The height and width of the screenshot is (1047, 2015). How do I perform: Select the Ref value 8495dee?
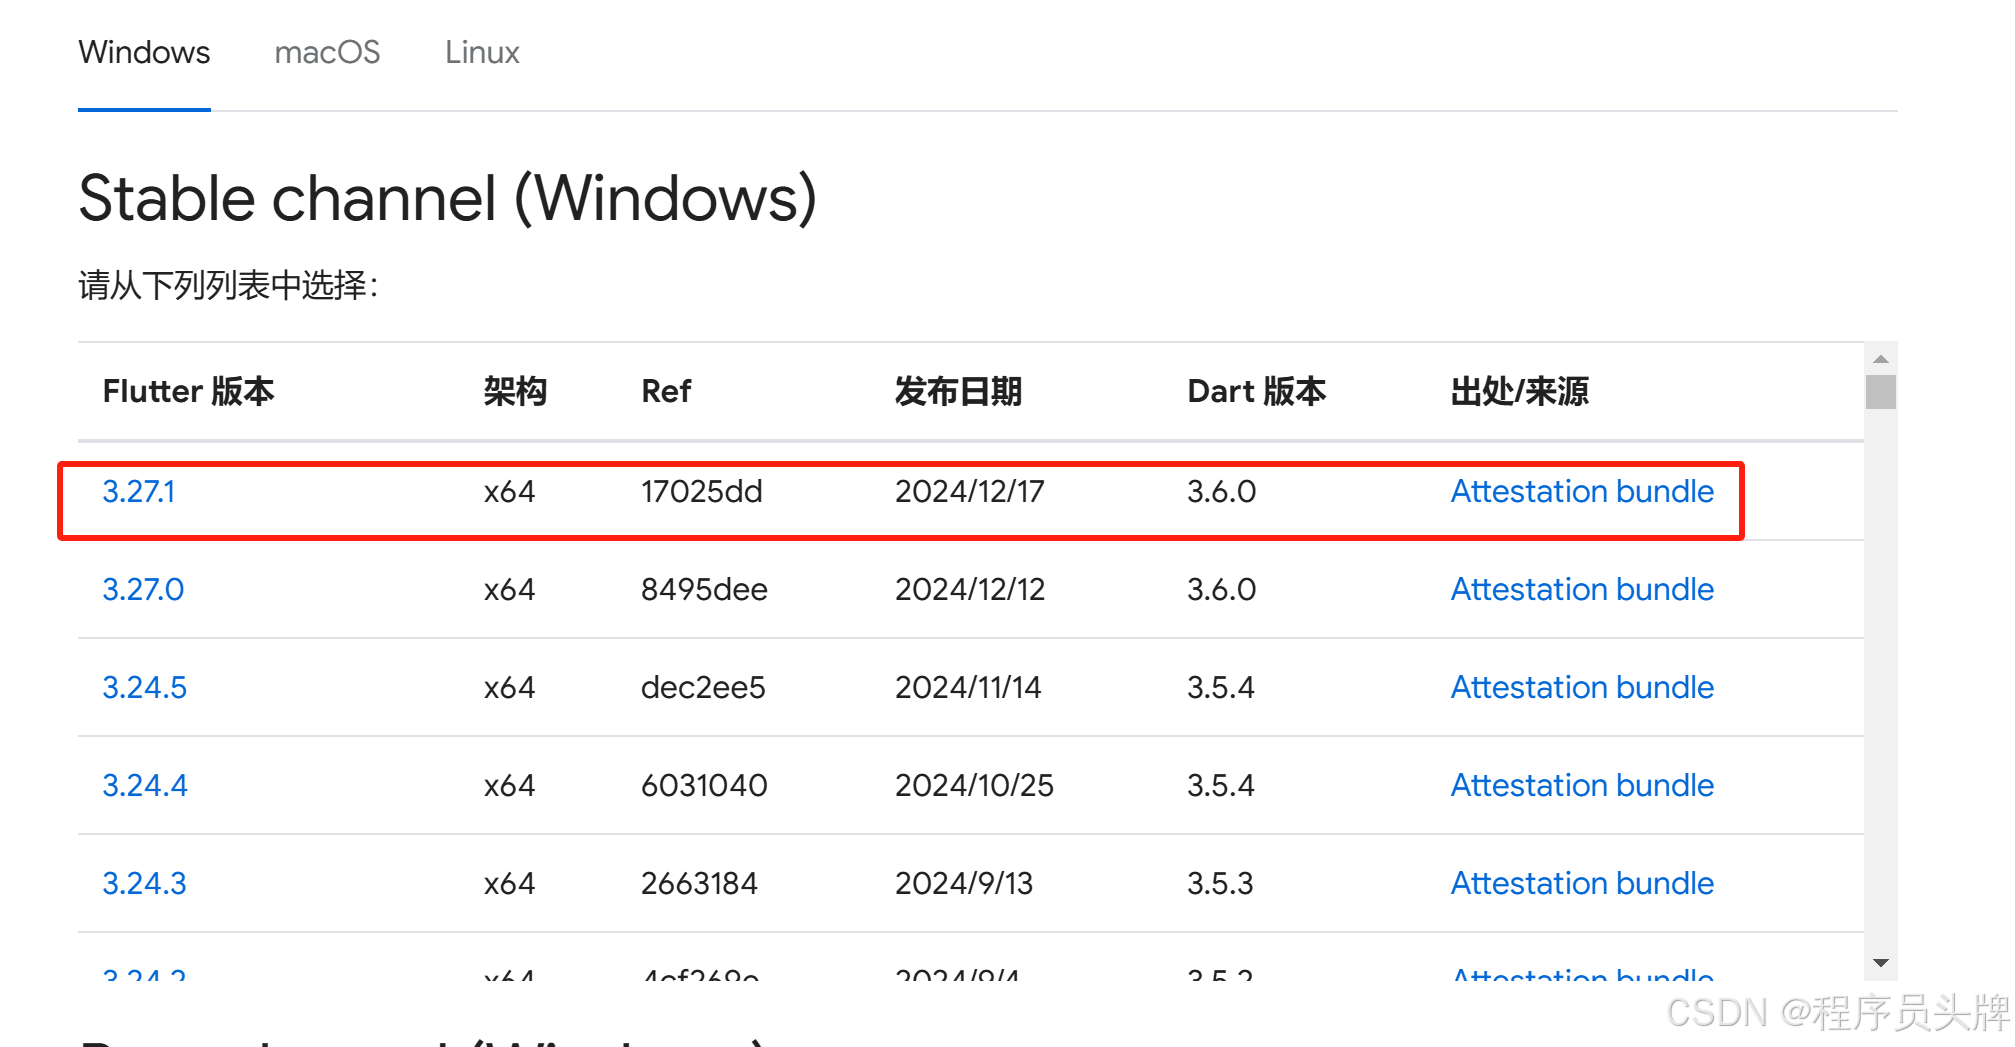coord(704,589)
